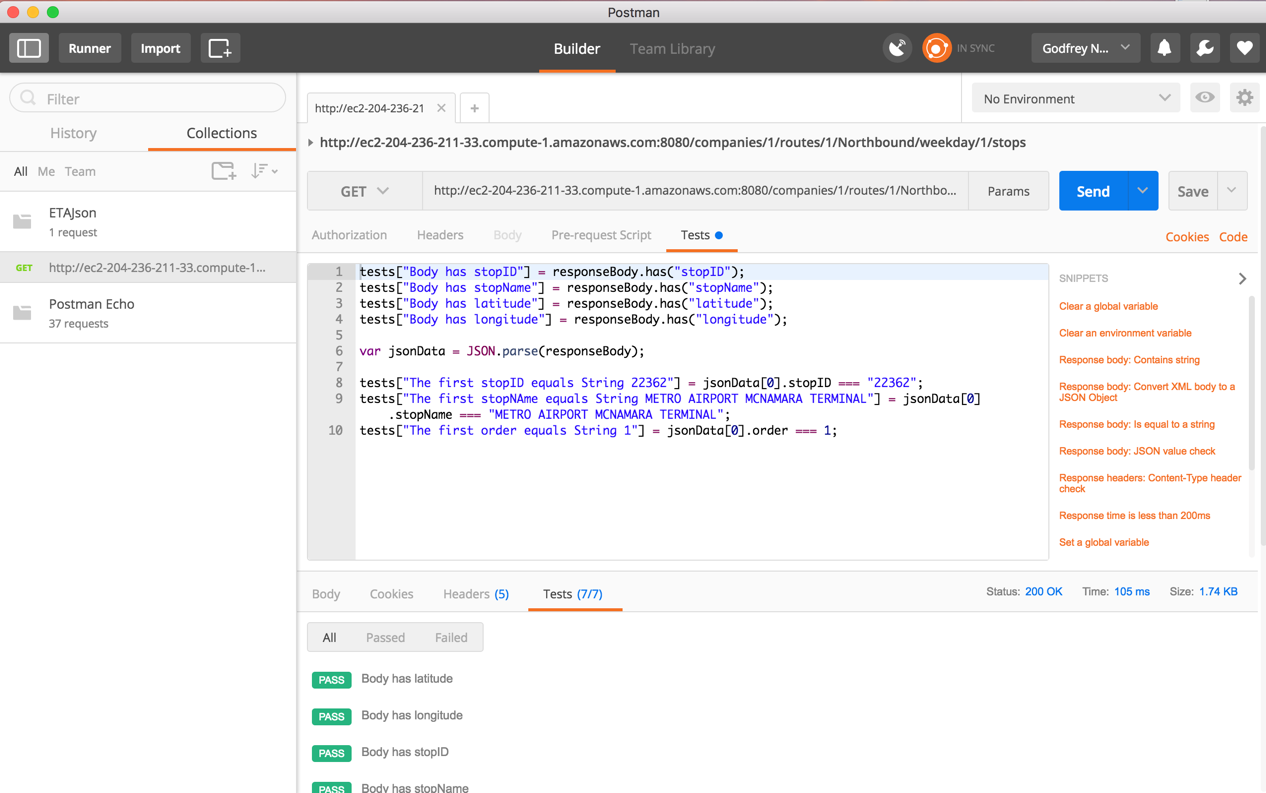Click the request URL field
The height and width of the screenshot is (793, 1266).
coord(695,191)
